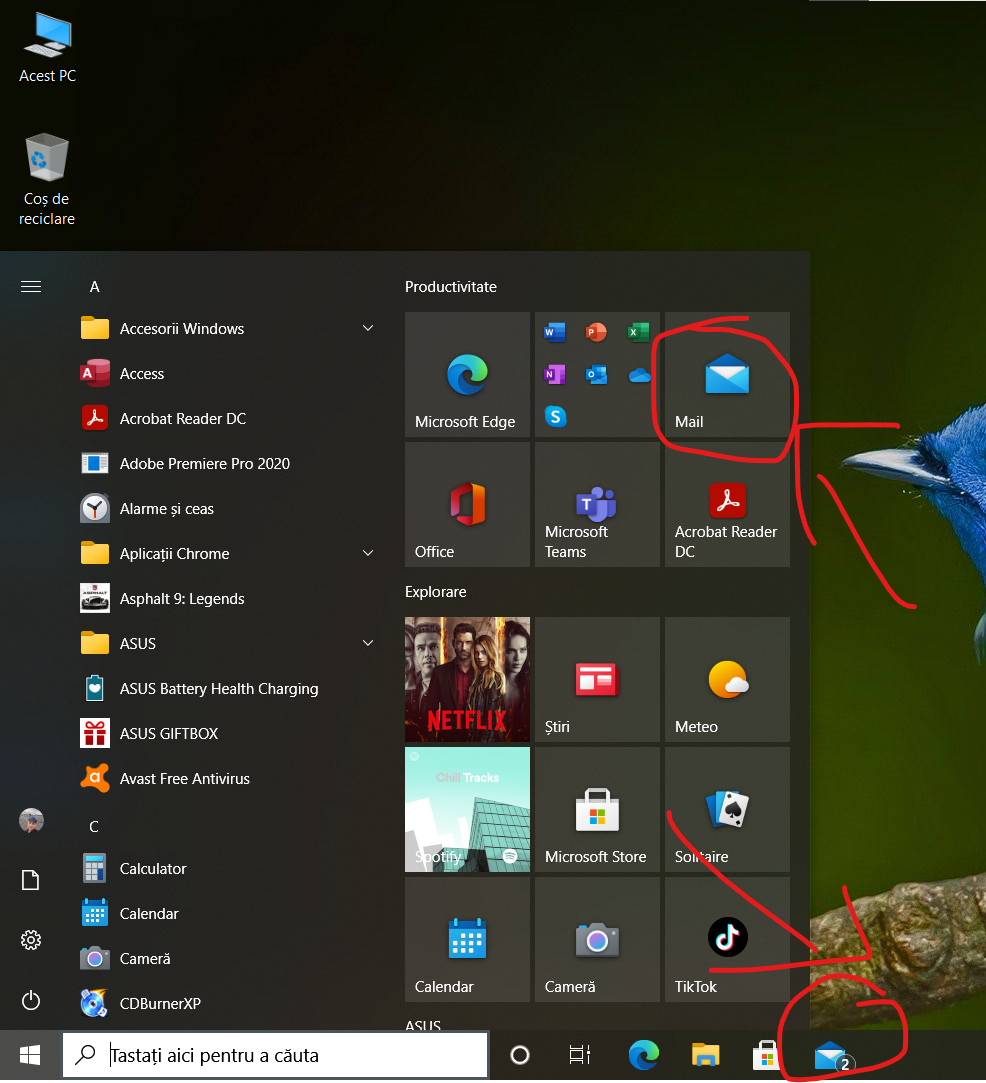Open Cortana from the taskbar circle
This screenshot has height=1083, width=986.
(x=520, y=1055)
